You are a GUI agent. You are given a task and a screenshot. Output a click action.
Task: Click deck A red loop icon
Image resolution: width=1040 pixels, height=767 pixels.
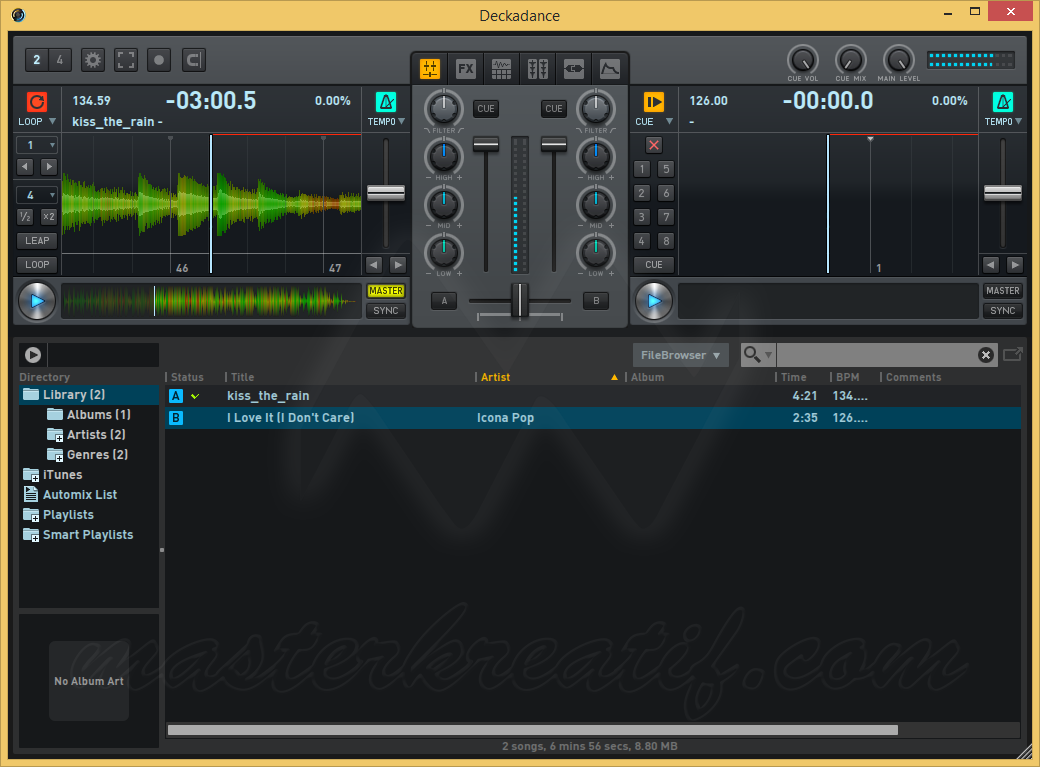(x=36, y=102)
